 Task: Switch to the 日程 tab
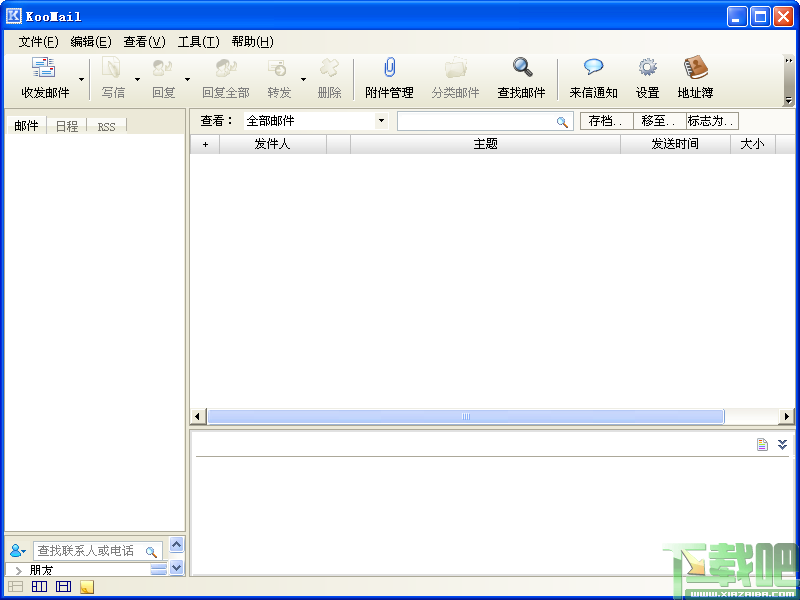click(67, 126)
